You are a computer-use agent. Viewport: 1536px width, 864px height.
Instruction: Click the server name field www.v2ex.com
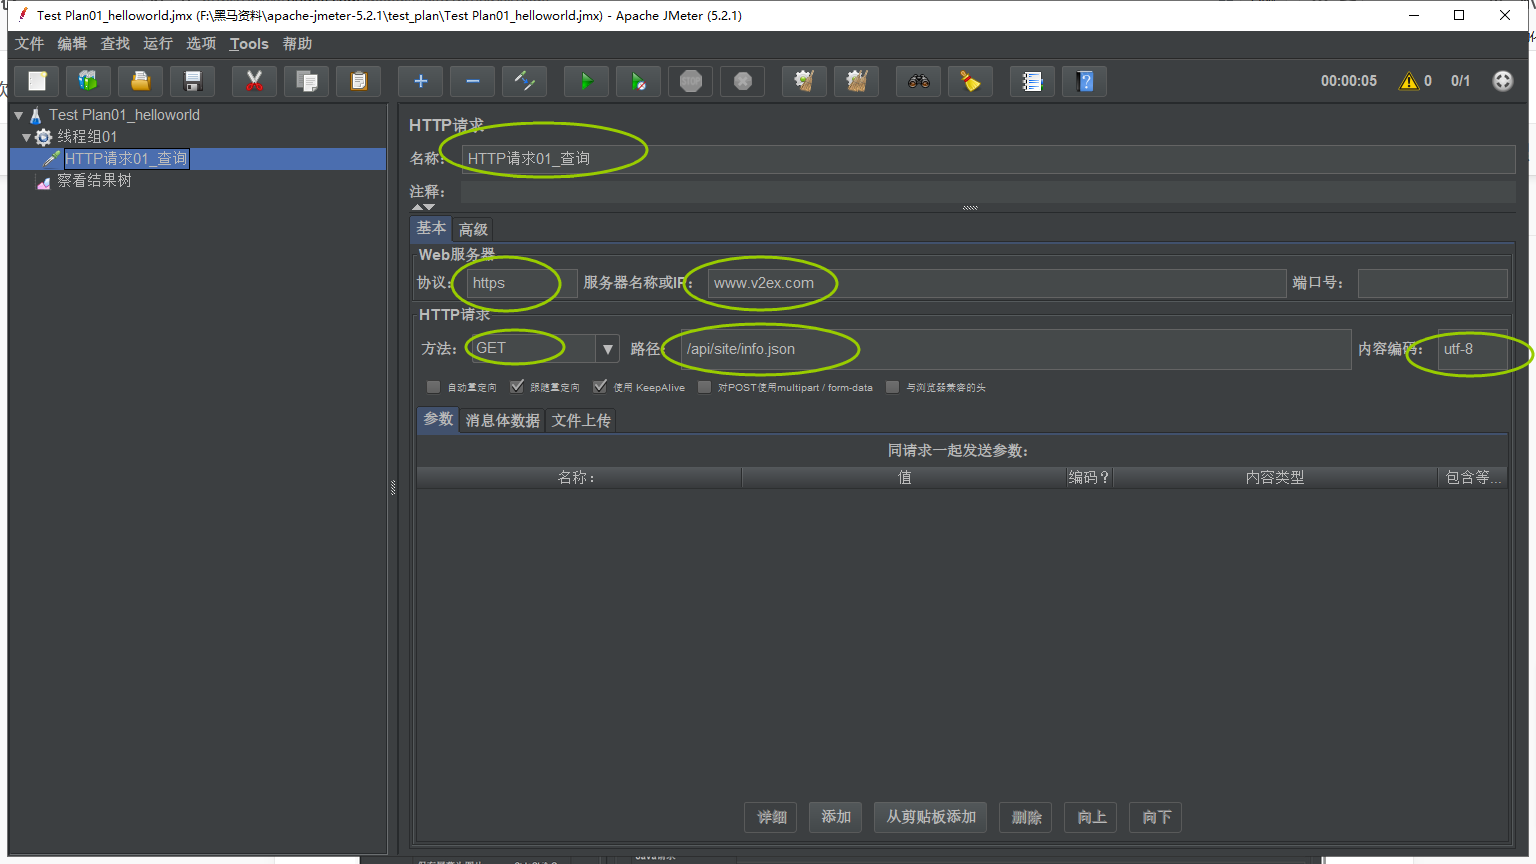point(997,283)
